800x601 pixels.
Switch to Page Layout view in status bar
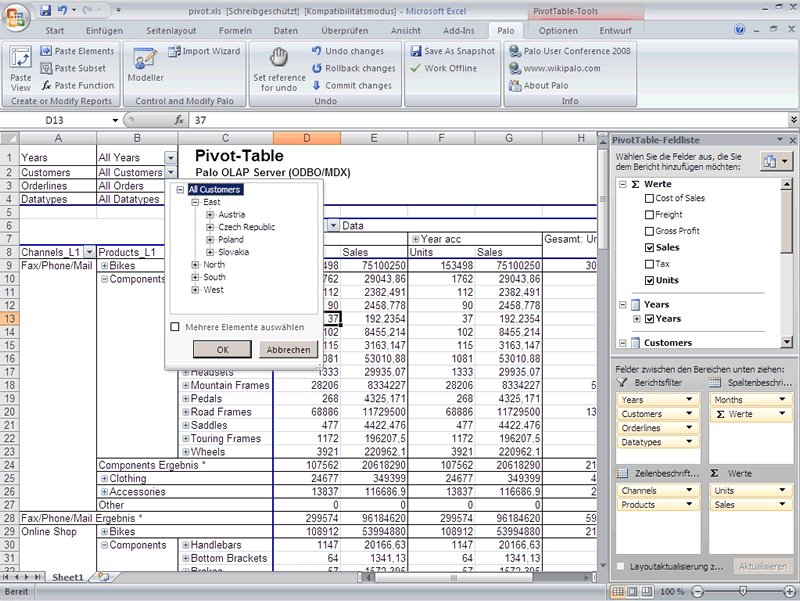pyautogui.click(x=632, y=591)
